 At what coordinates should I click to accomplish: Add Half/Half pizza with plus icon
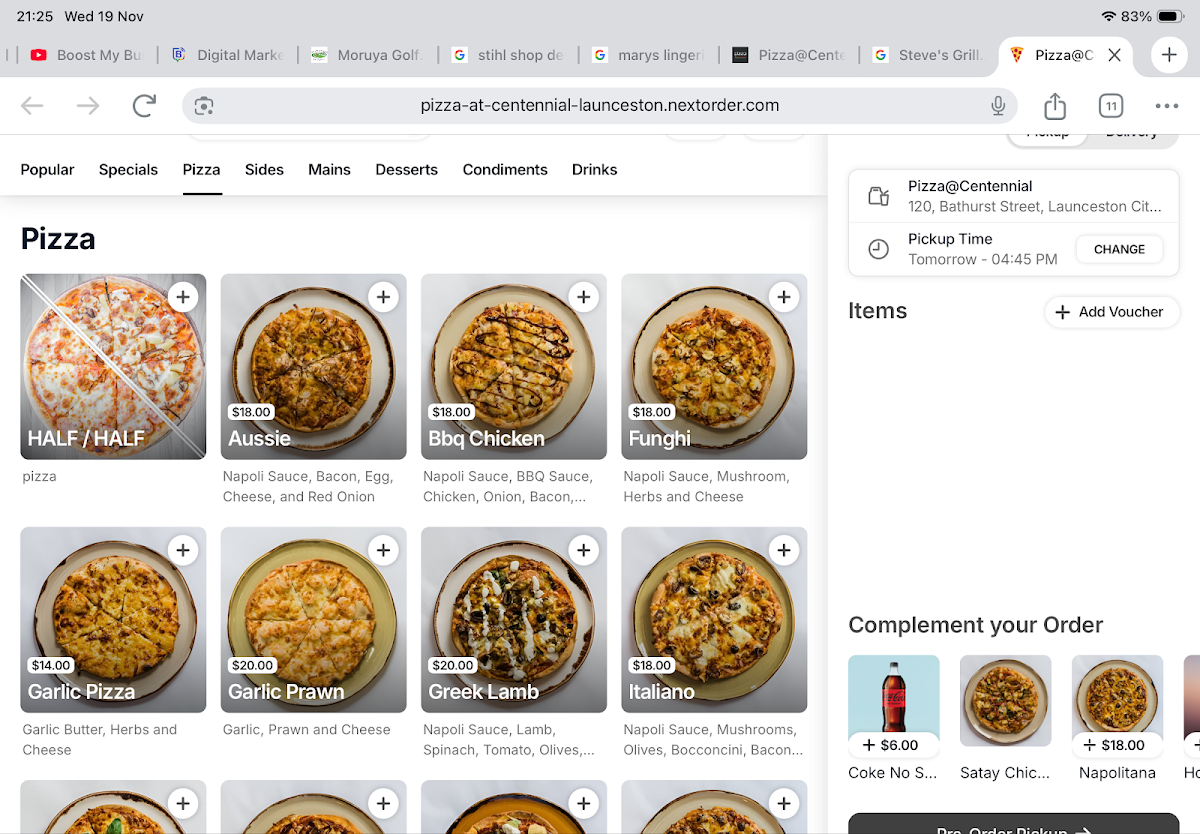point(183,297)
